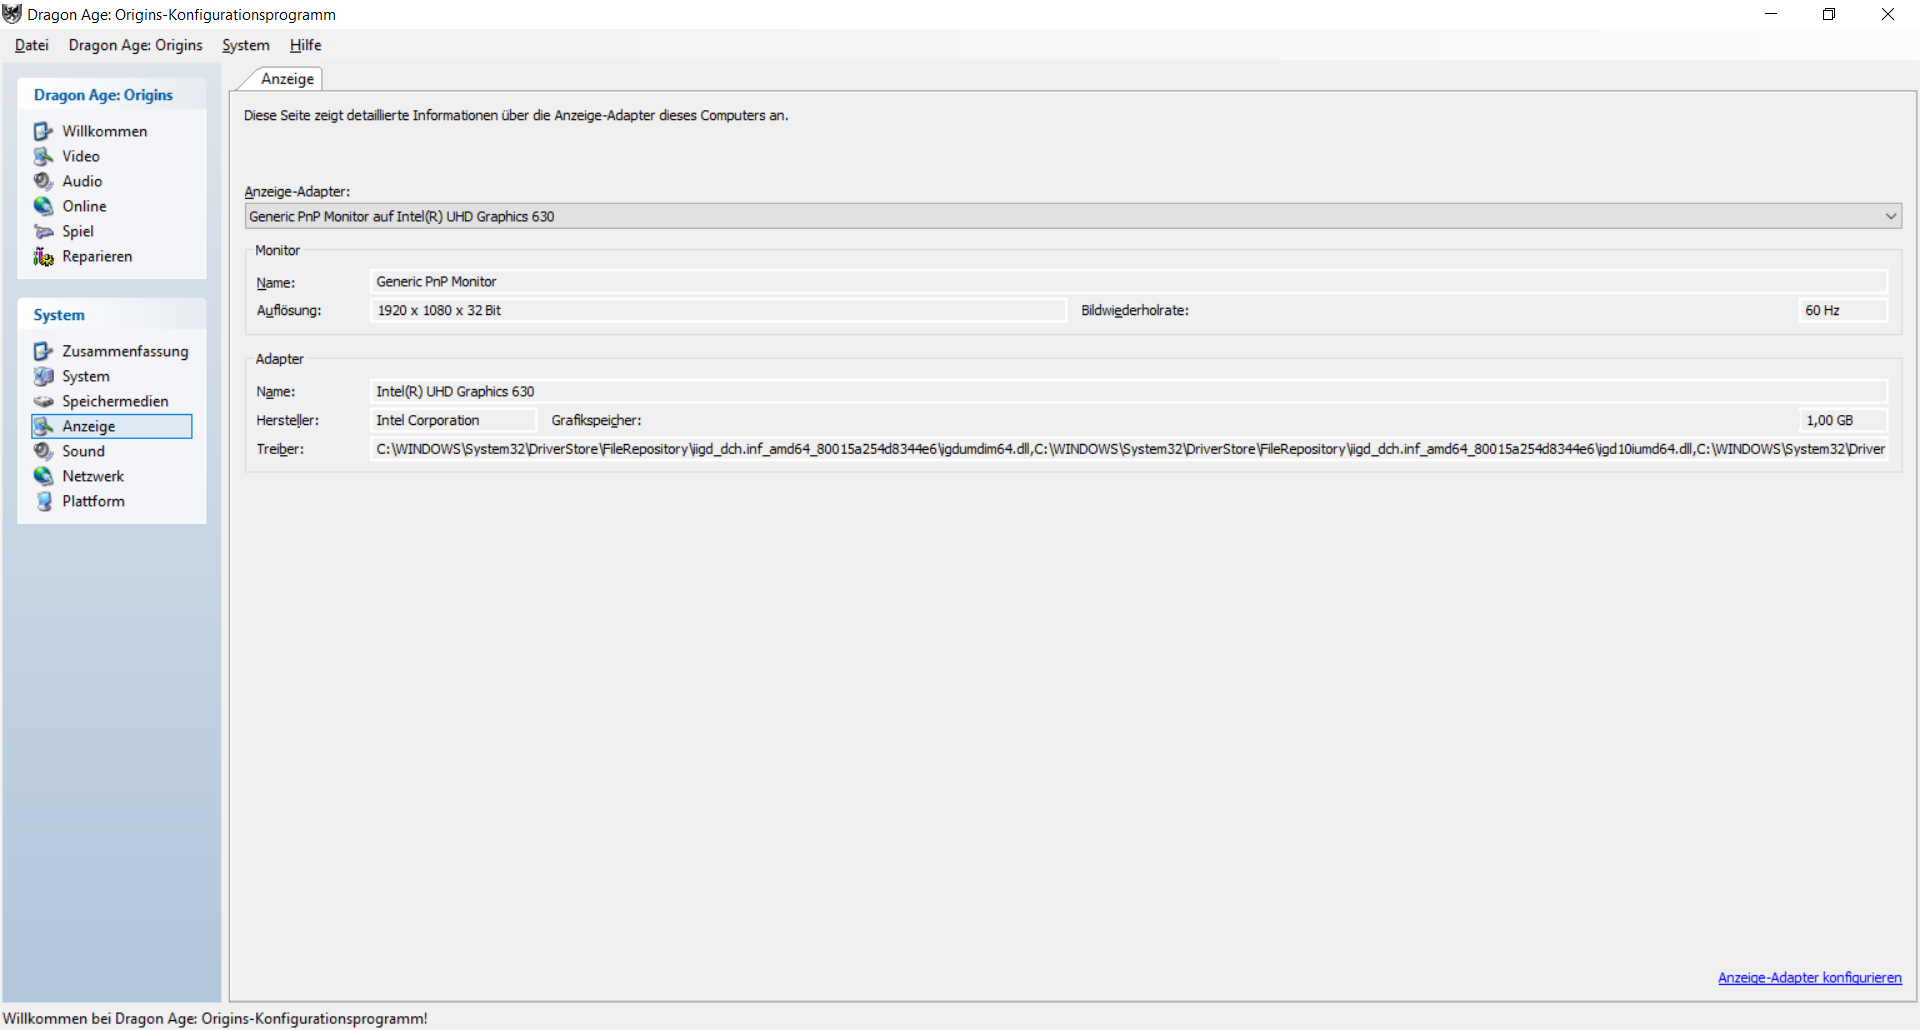This screenshot has width=1920, height=1030.
Task: Click adapter name Intel(R) UHD Graphics 630
Action: point(1129,392)
